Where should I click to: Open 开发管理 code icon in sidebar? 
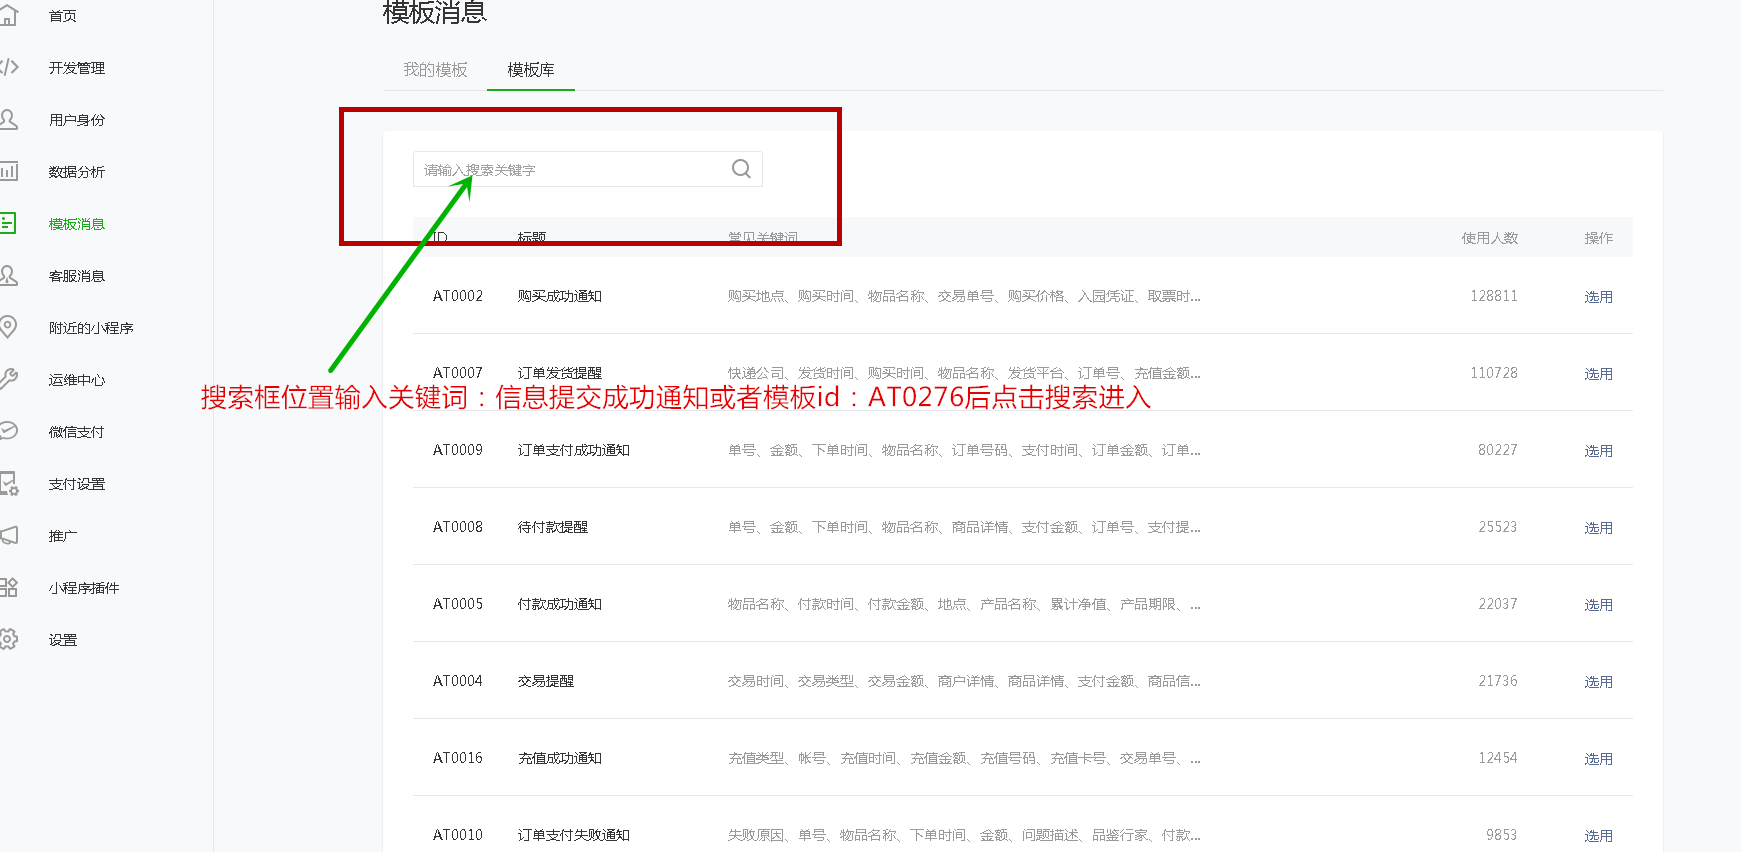9,68
